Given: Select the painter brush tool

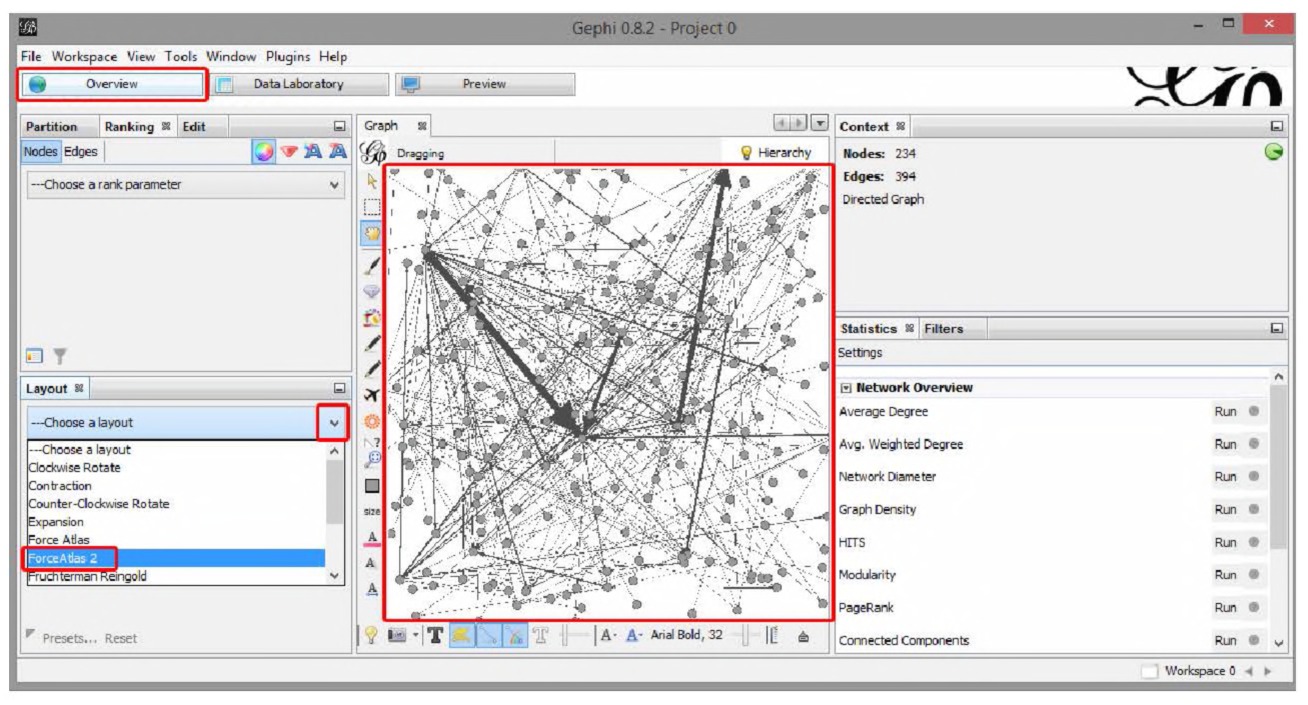Looking at the screenshot, I should (372, 266).
